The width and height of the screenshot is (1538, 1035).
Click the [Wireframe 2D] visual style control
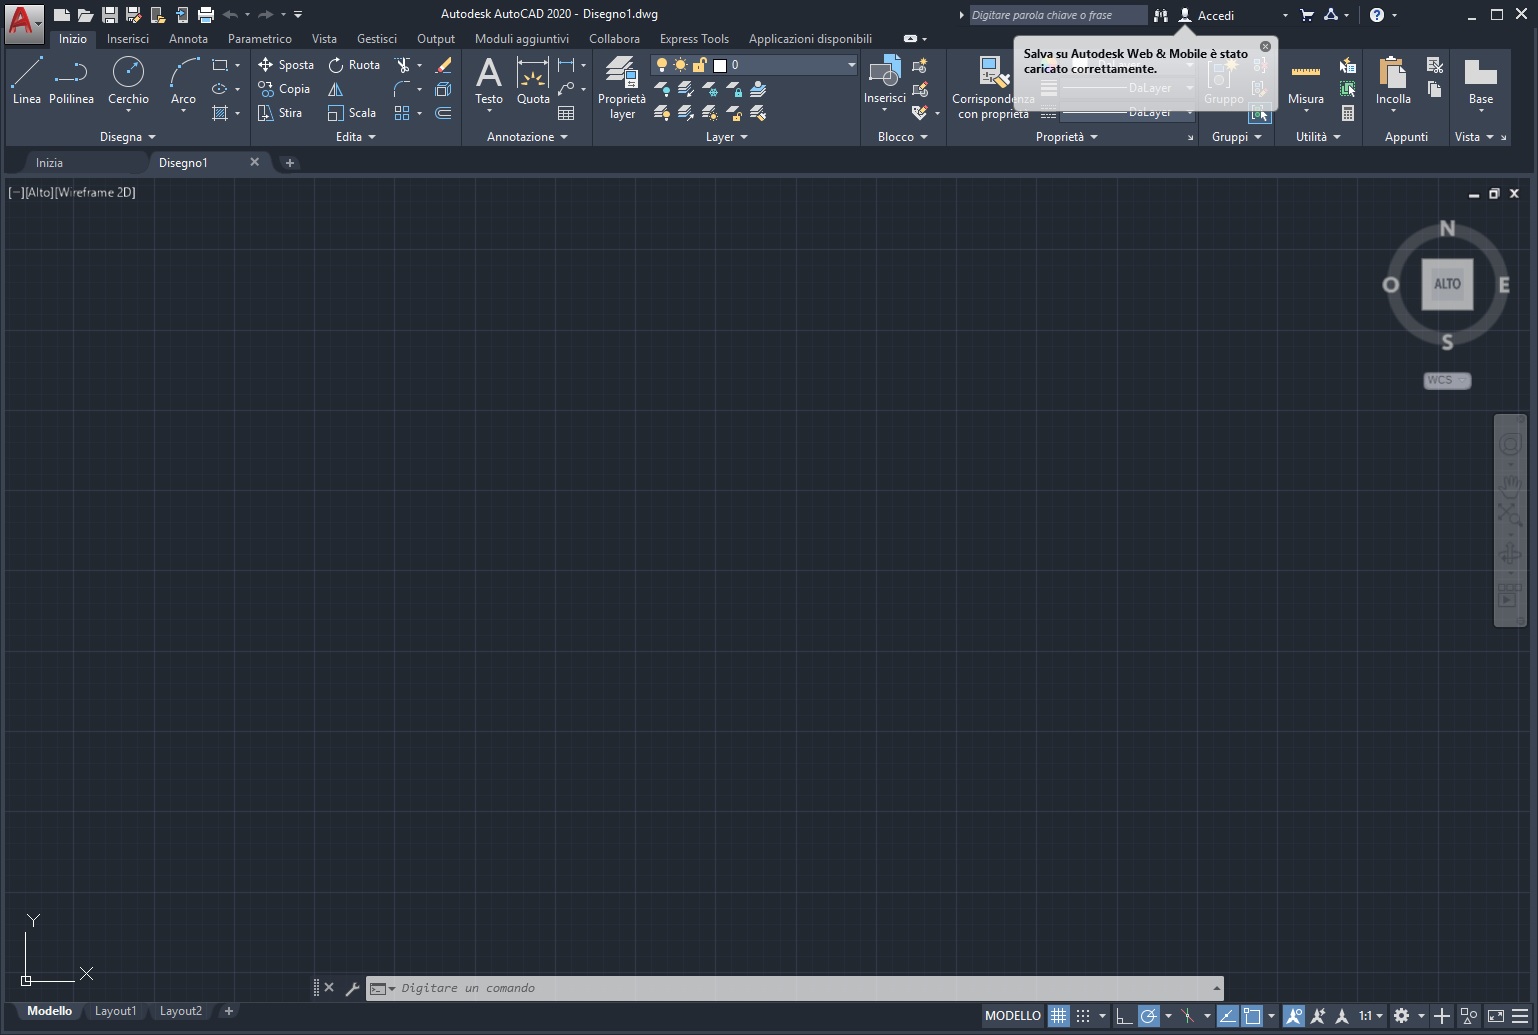(95, 192)
